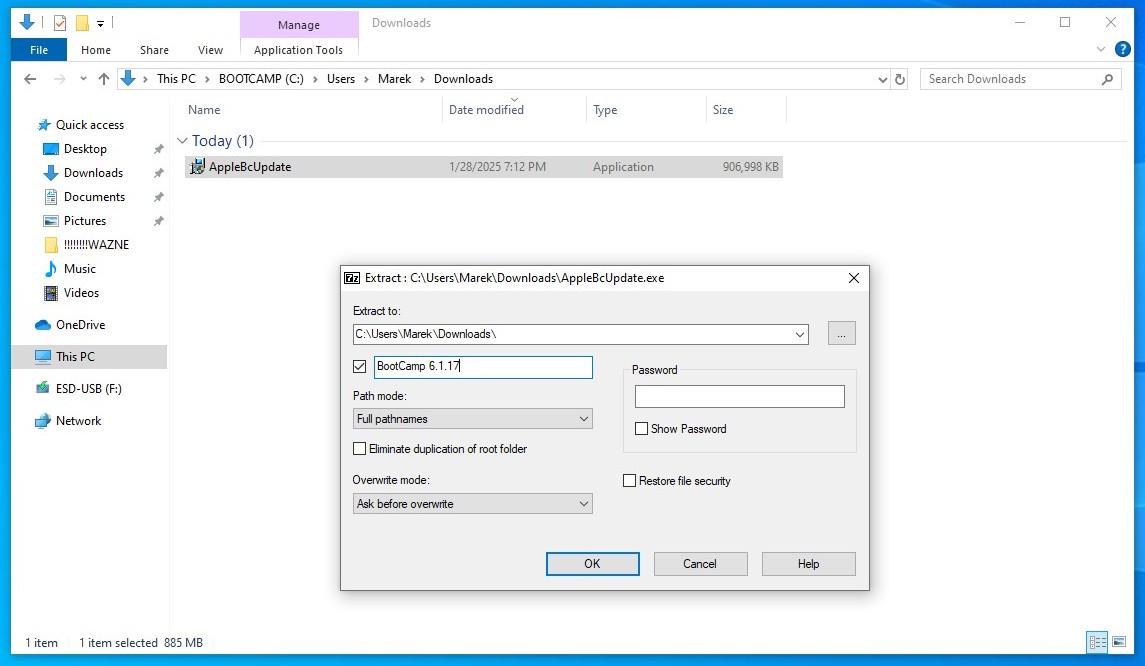Viewport: 1145px width, 666px height.
Task: Open the Application Tools tab
Action: coord(299,50)
